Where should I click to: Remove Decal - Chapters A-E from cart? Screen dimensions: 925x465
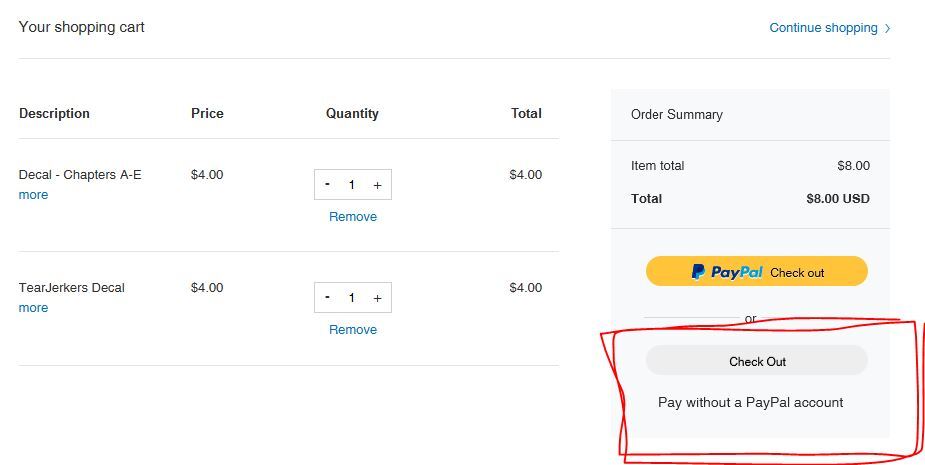[353, 217]
